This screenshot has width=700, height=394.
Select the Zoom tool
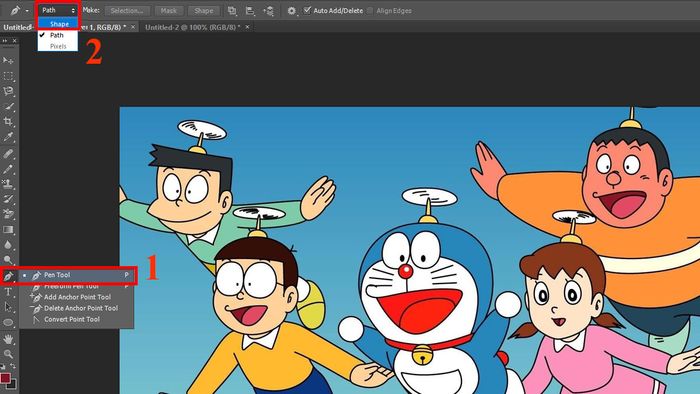(x=8, y=354)
